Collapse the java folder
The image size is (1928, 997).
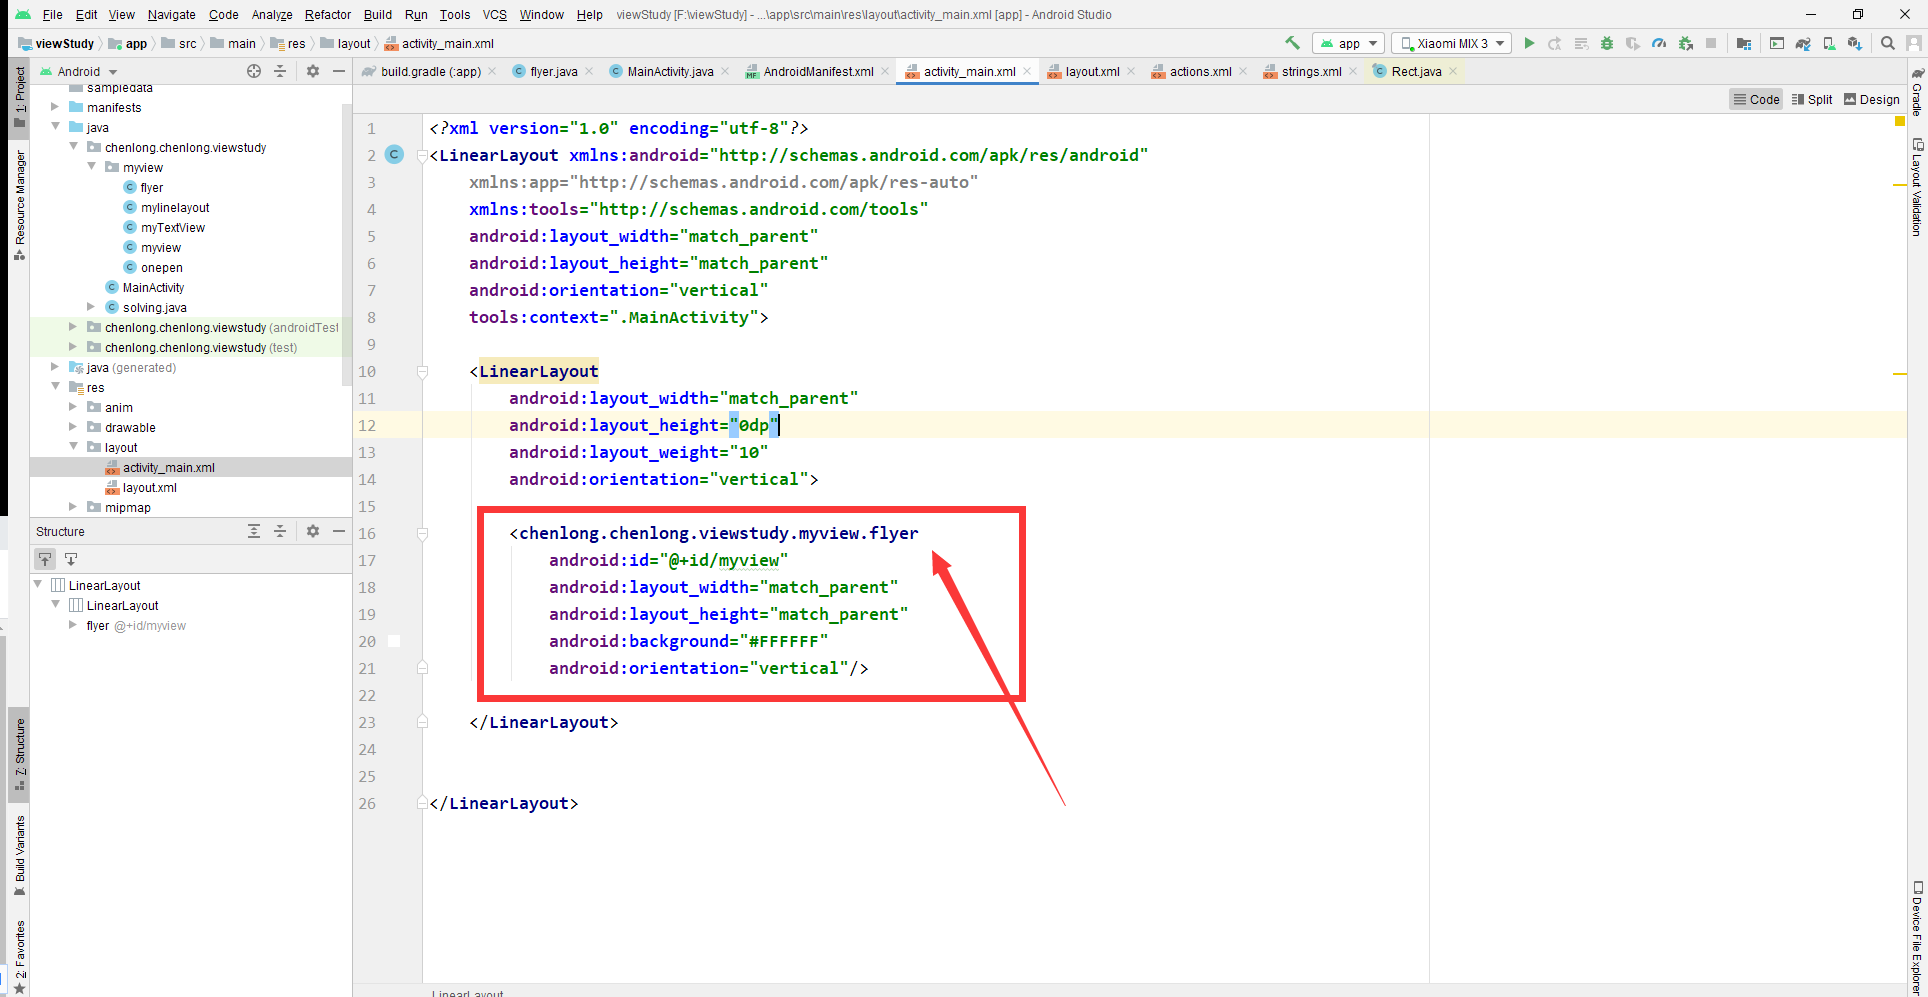click(x=55, y=127)
